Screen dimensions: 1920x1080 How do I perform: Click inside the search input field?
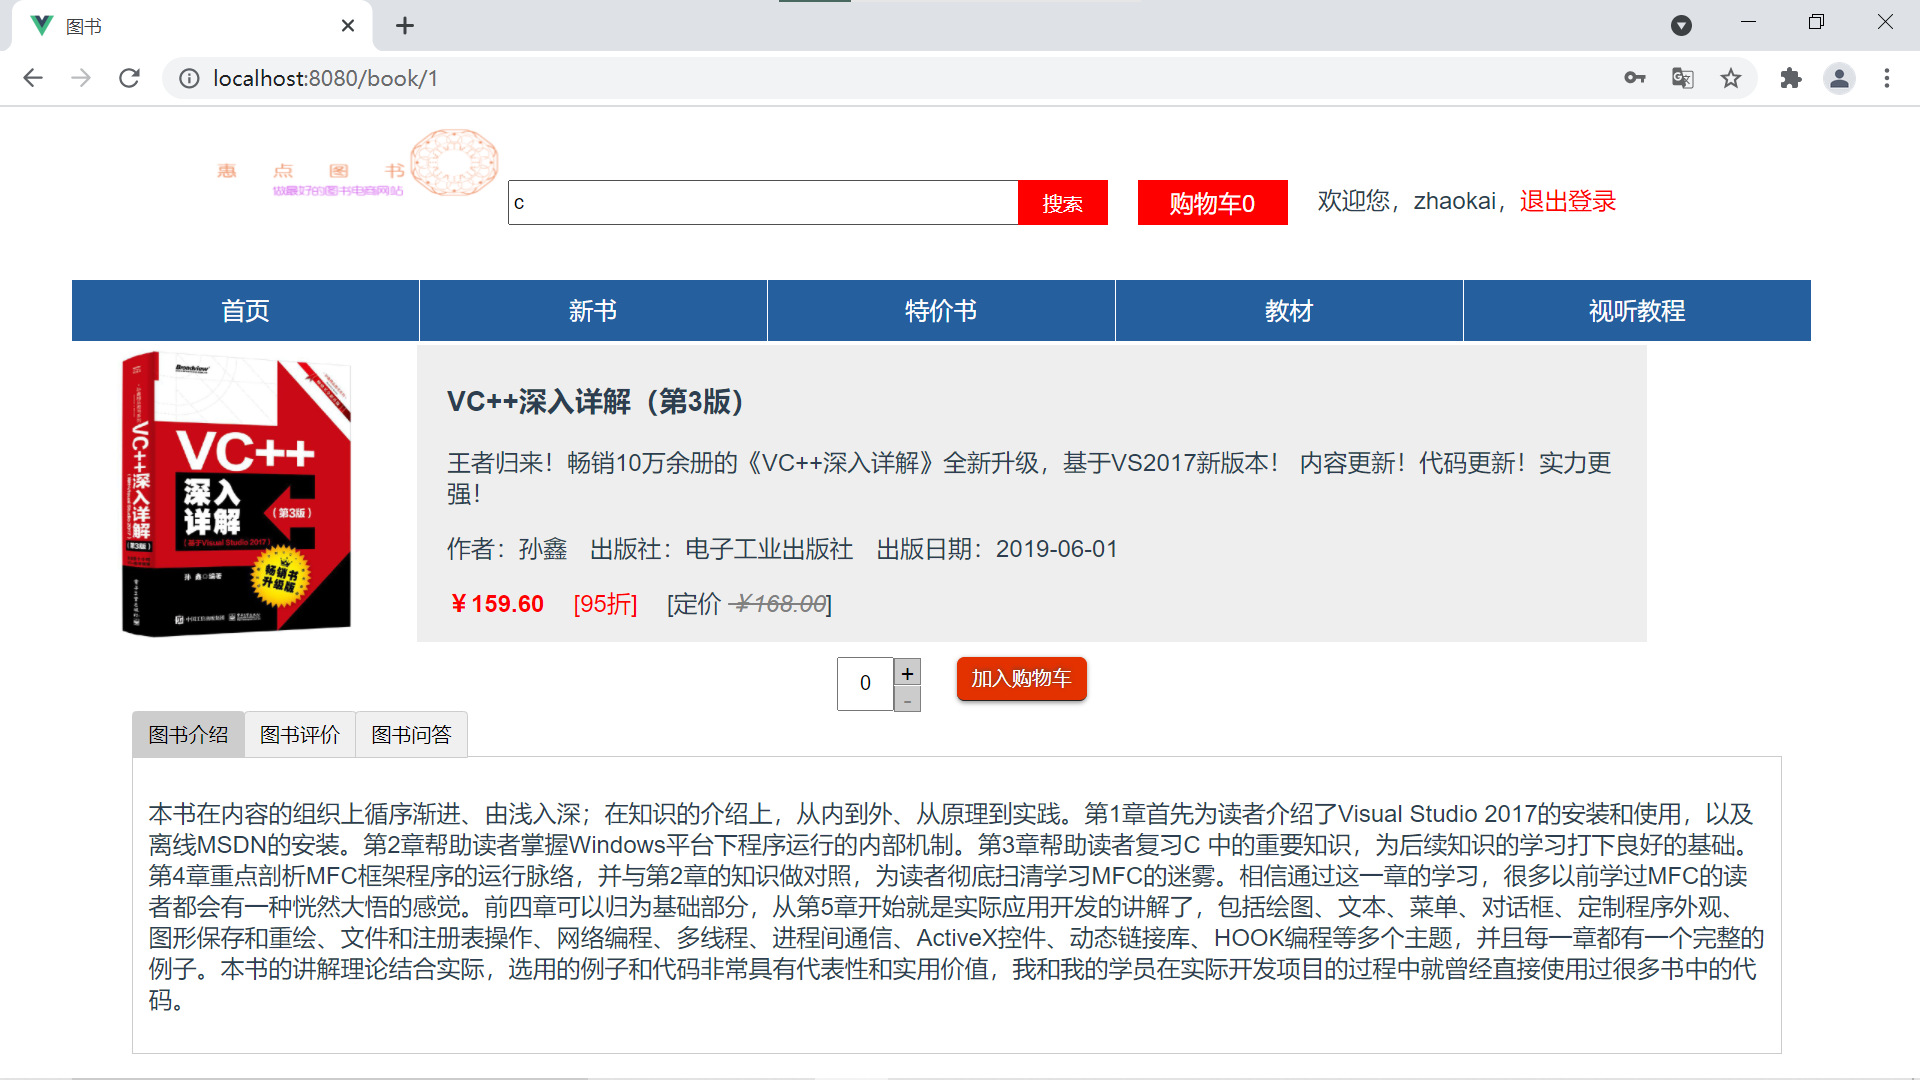[x=760, y=202]
